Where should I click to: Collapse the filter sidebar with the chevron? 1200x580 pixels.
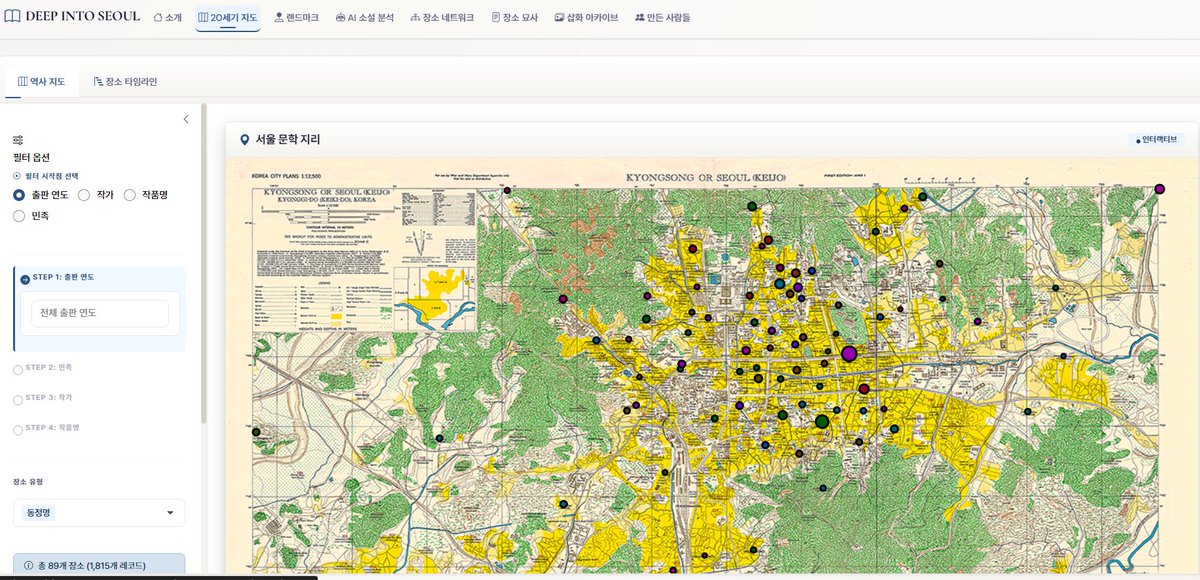tap(185, 119)
